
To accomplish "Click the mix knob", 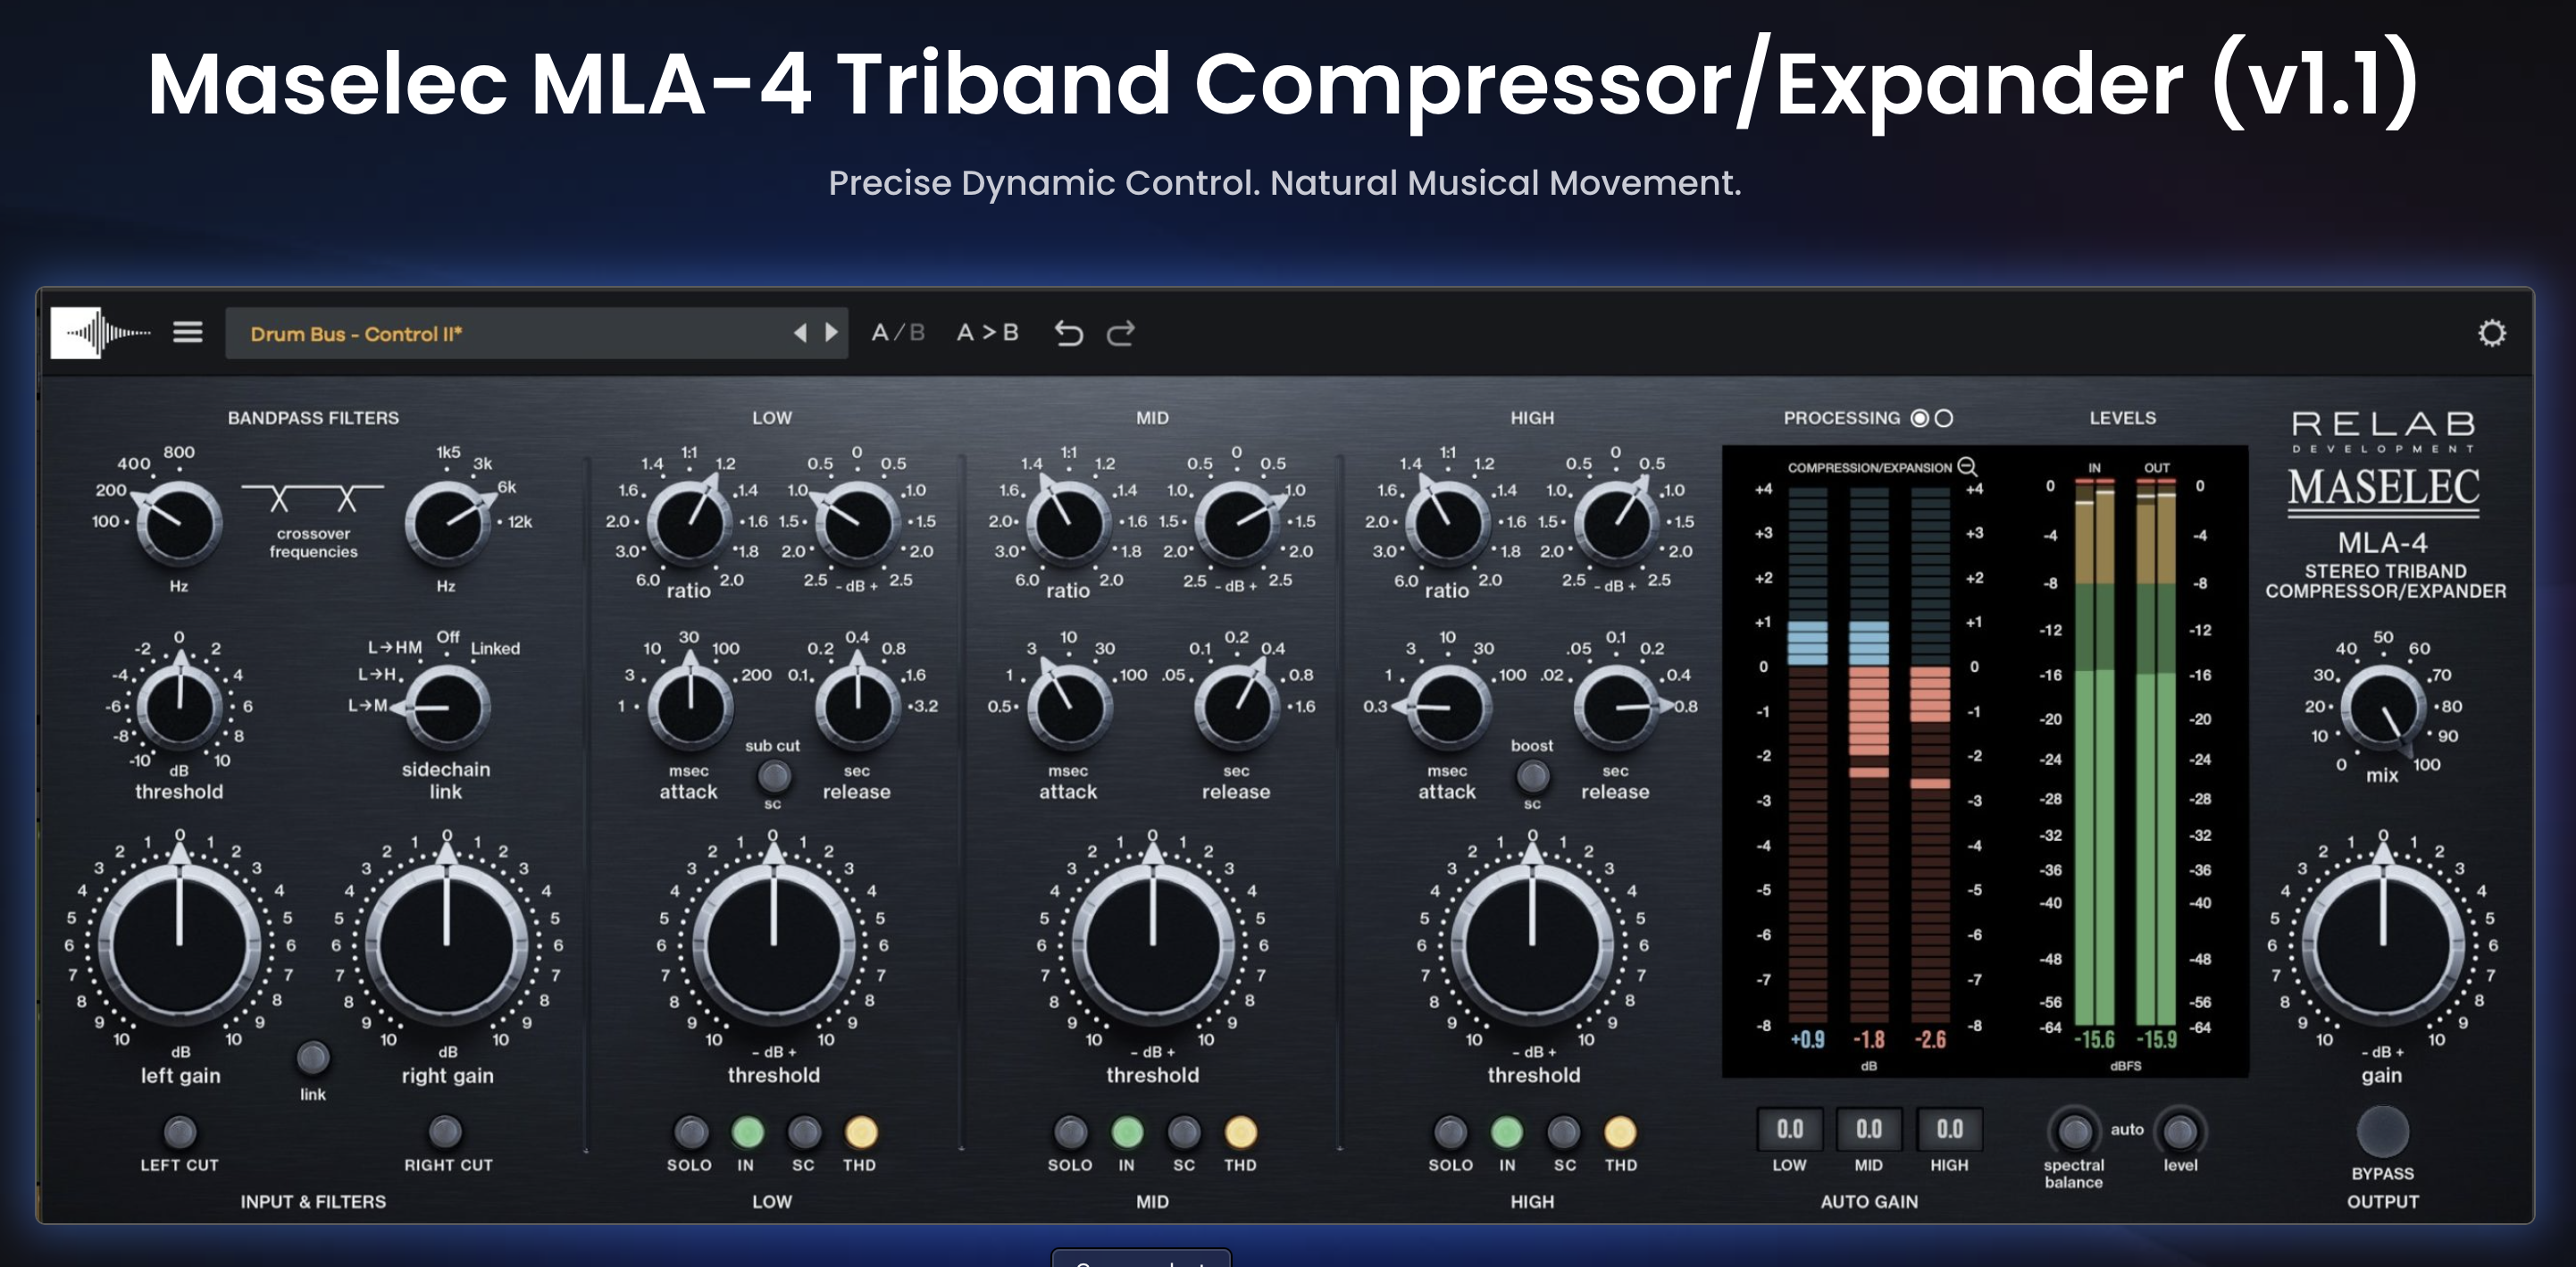I will pos(2383,707).
